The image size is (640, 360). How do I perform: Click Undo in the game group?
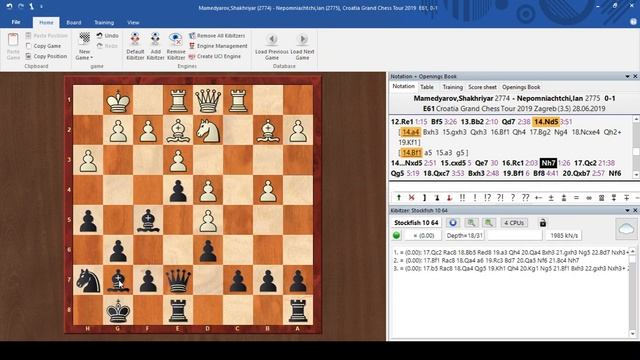[108, 36]
